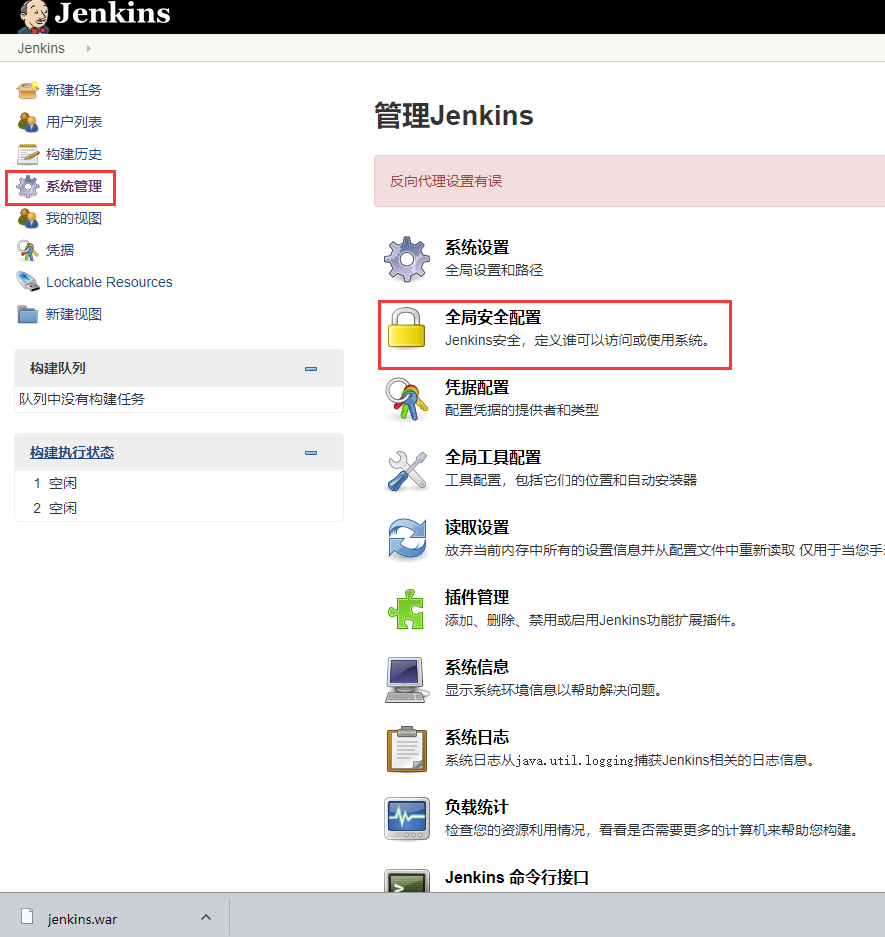Click the Jenkins title text in header

112,14
